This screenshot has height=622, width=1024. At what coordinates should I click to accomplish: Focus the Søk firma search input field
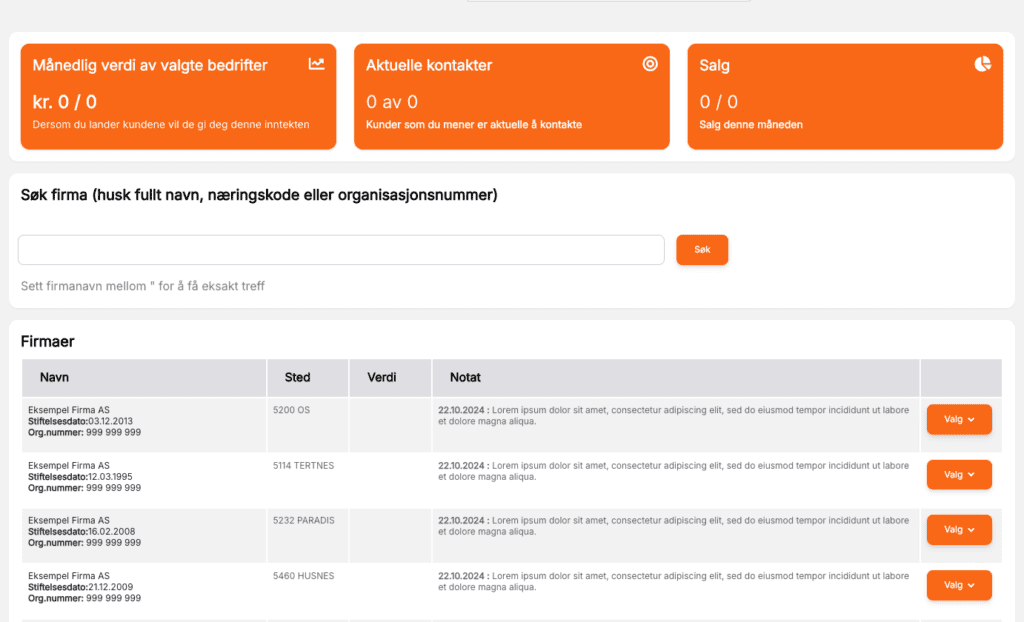[341, 250]
